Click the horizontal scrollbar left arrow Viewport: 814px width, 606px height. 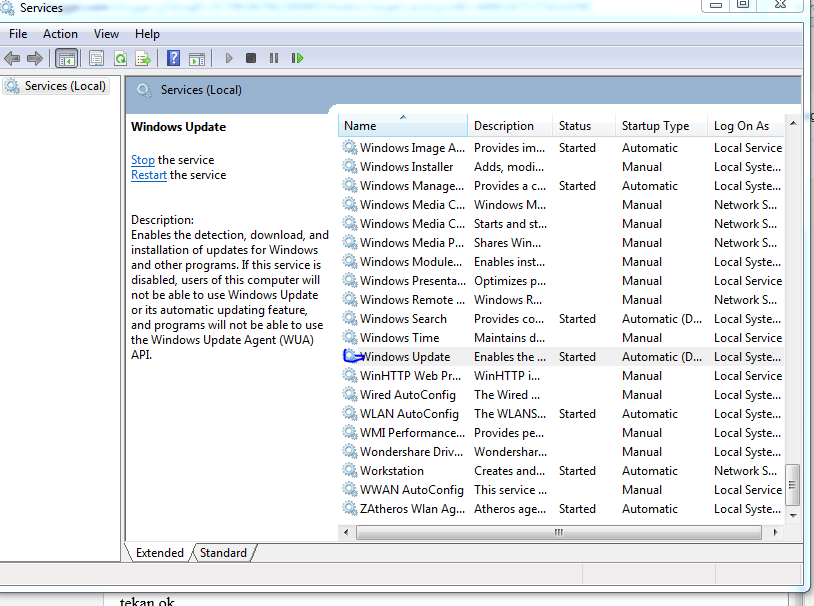pyautogui.click(x=346, y=532)
